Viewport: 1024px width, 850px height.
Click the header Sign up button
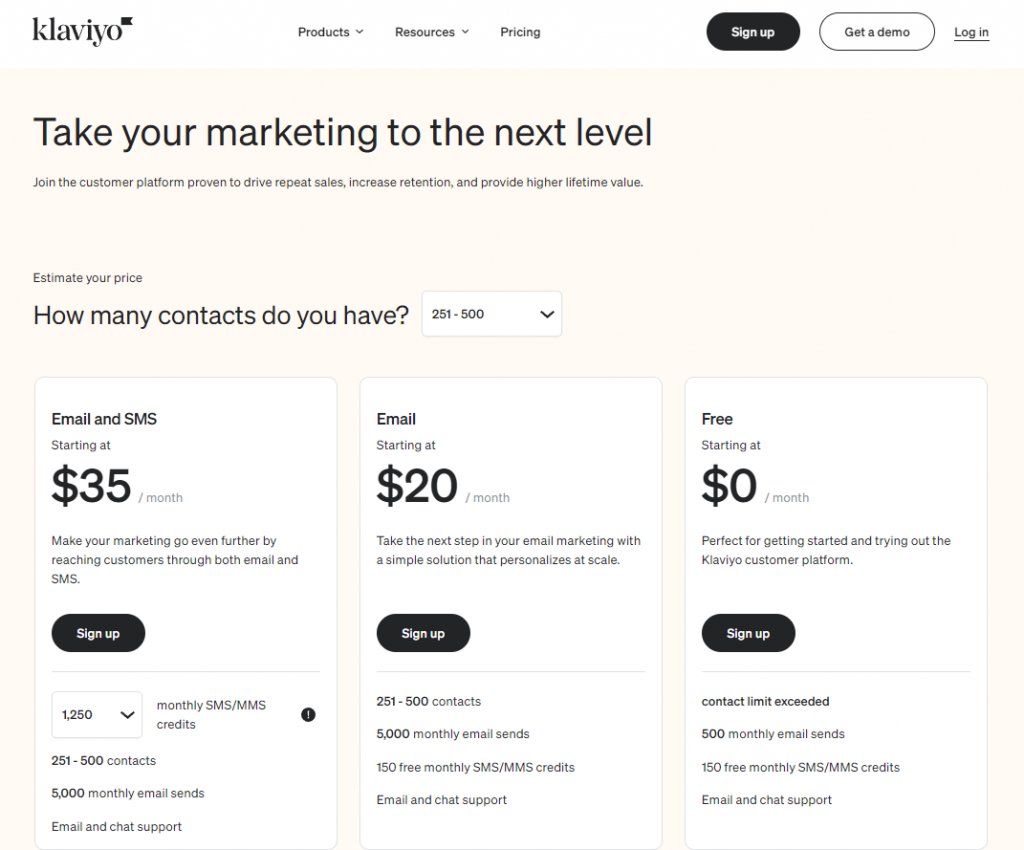(753, 32)
